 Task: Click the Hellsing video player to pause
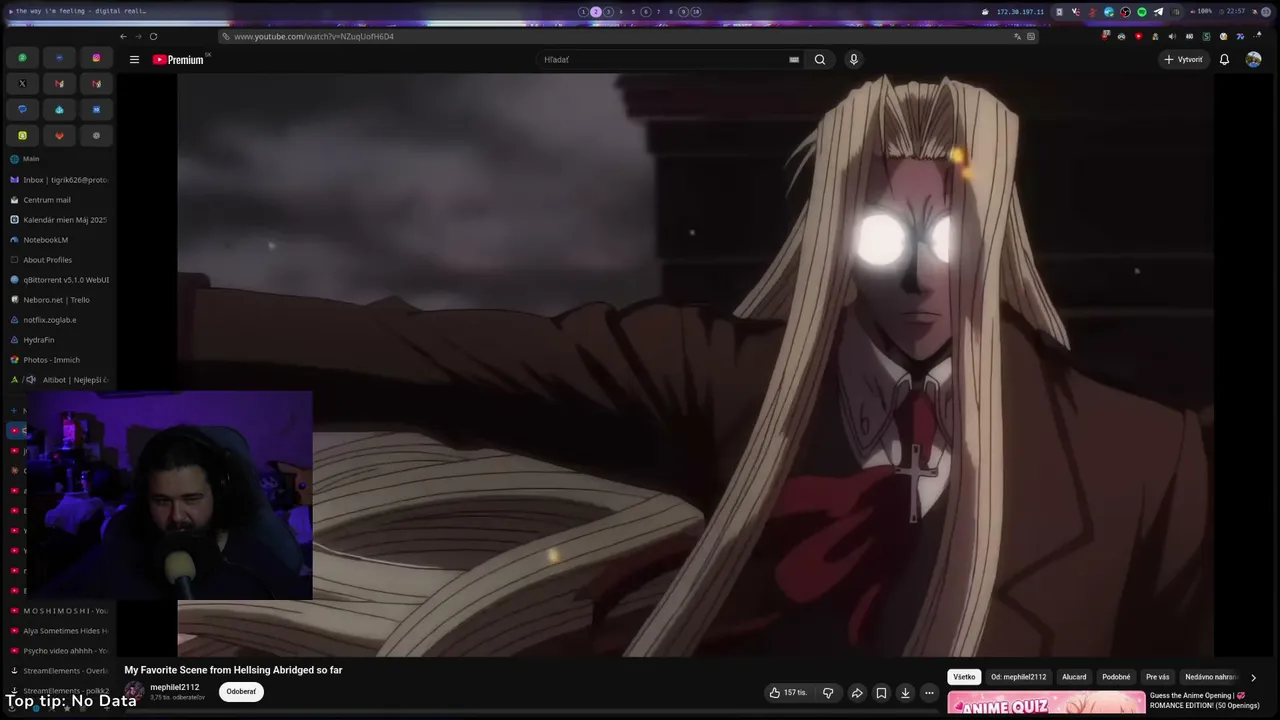pyautogui.click(x=695, y=365)
